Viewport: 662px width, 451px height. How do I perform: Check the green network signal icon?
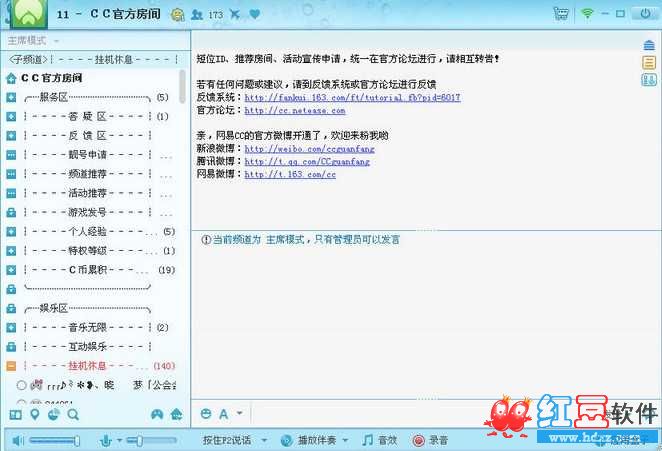587,14
